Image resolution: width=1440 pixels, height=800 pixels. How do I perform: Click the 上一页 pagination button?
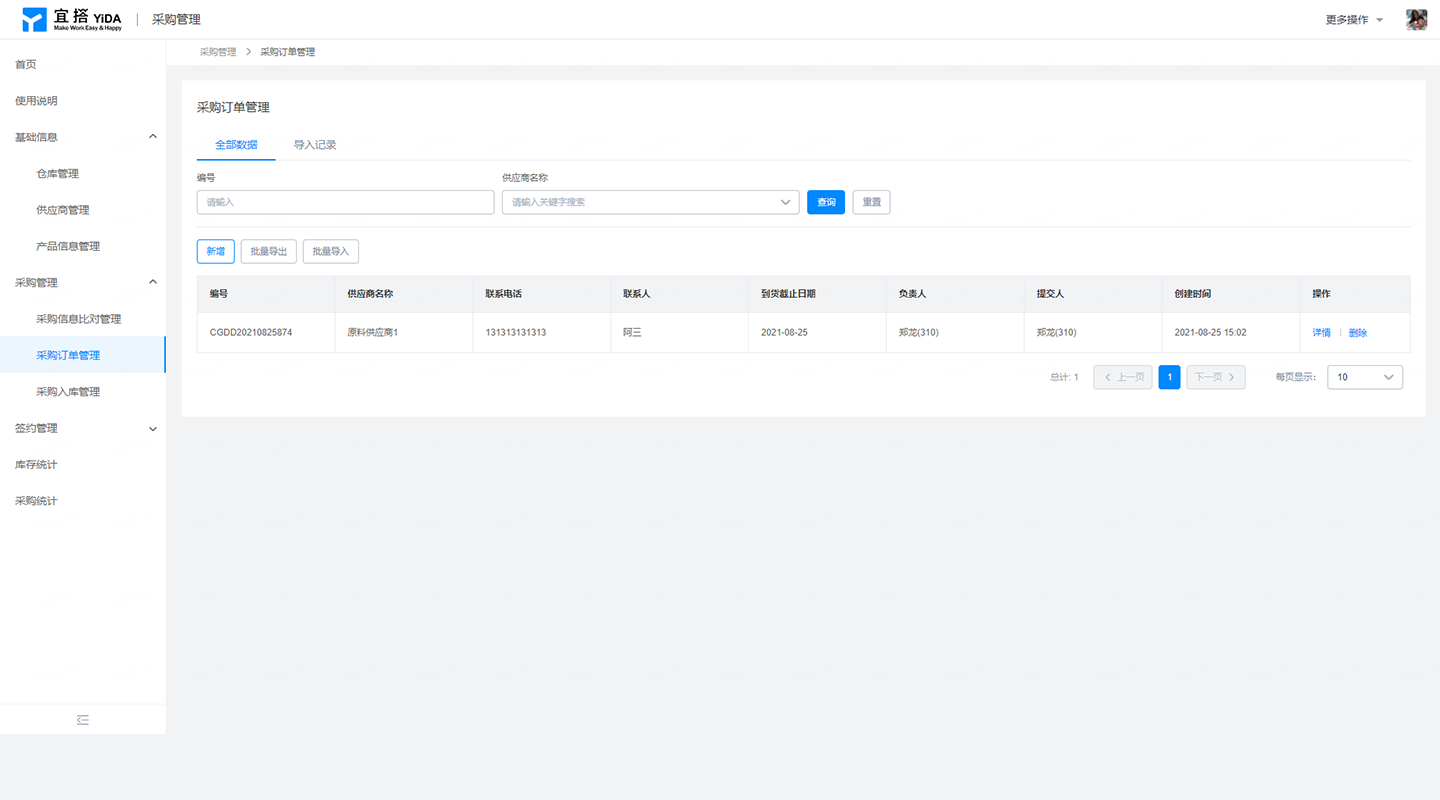click(x=1123, y=377)
